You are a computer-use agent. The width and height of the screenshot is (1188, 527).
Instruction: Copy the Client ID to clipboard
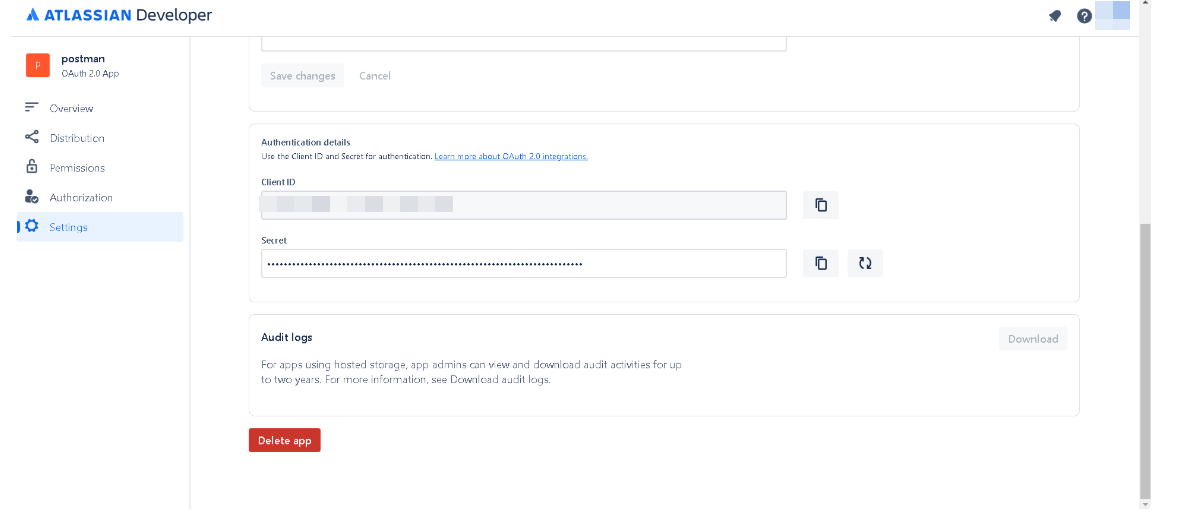pos(820,205)
